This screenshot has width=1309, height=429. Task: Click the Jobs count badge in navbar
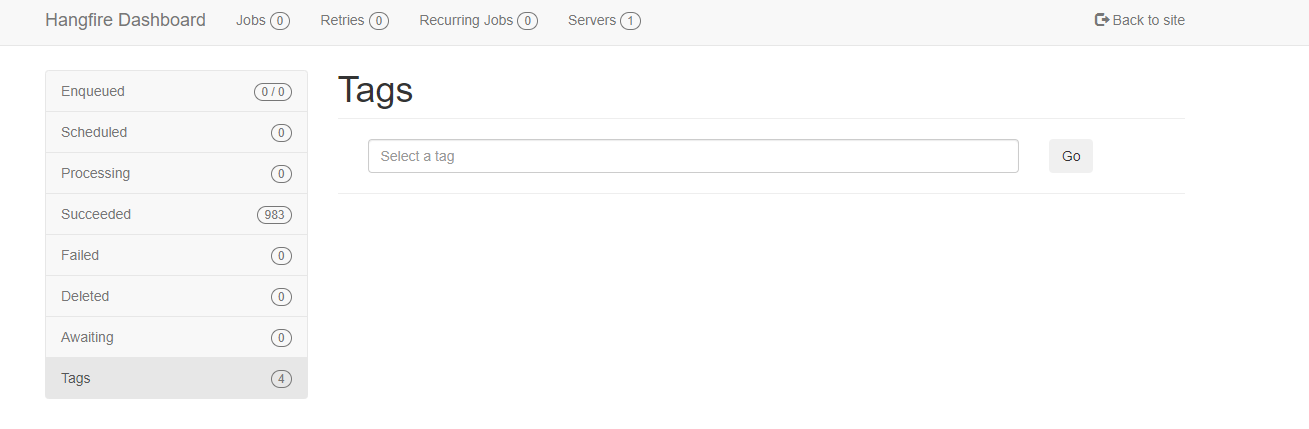[x=279, y=21]
